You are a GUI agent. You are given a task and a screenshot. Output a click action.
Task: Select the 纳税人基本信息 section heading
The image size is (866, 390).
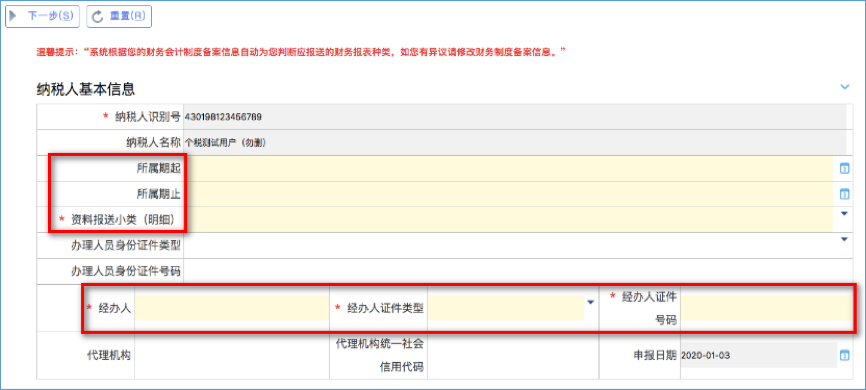[86, 88]
